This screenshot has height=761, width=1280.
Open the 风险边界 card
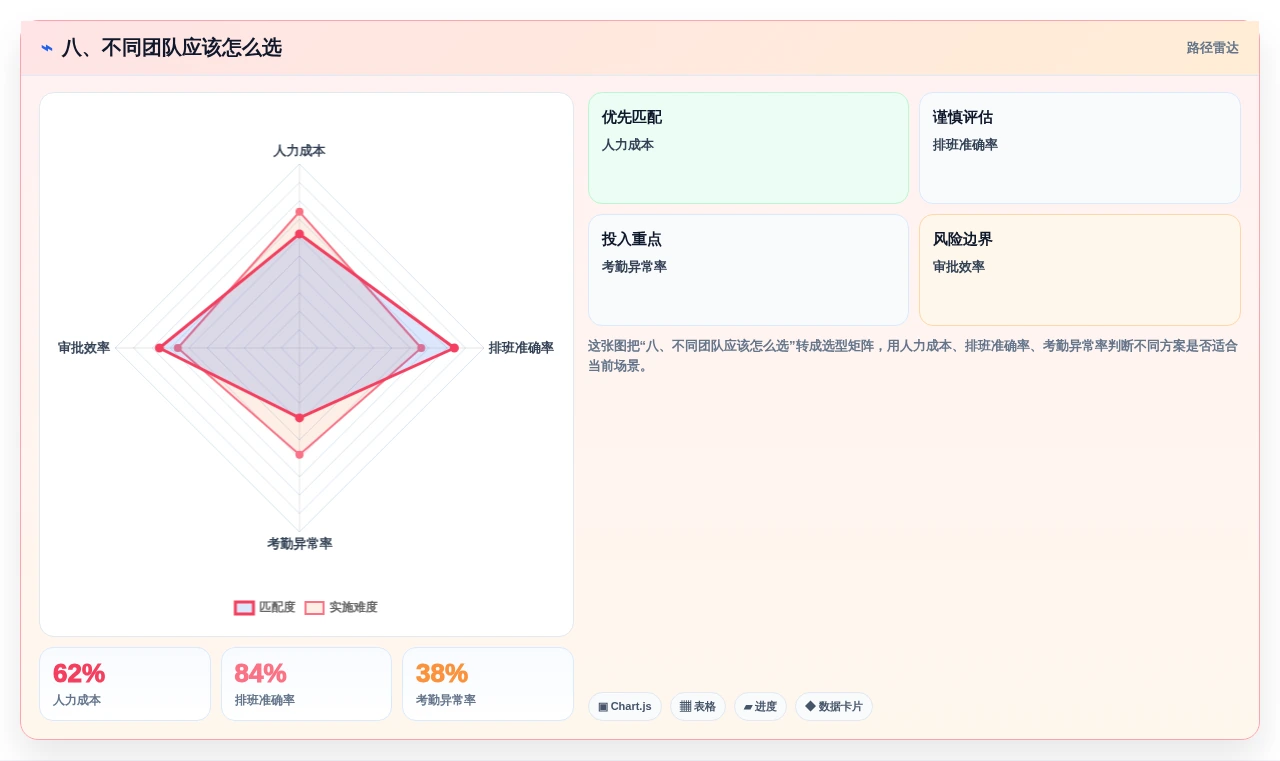(1080, 270)
